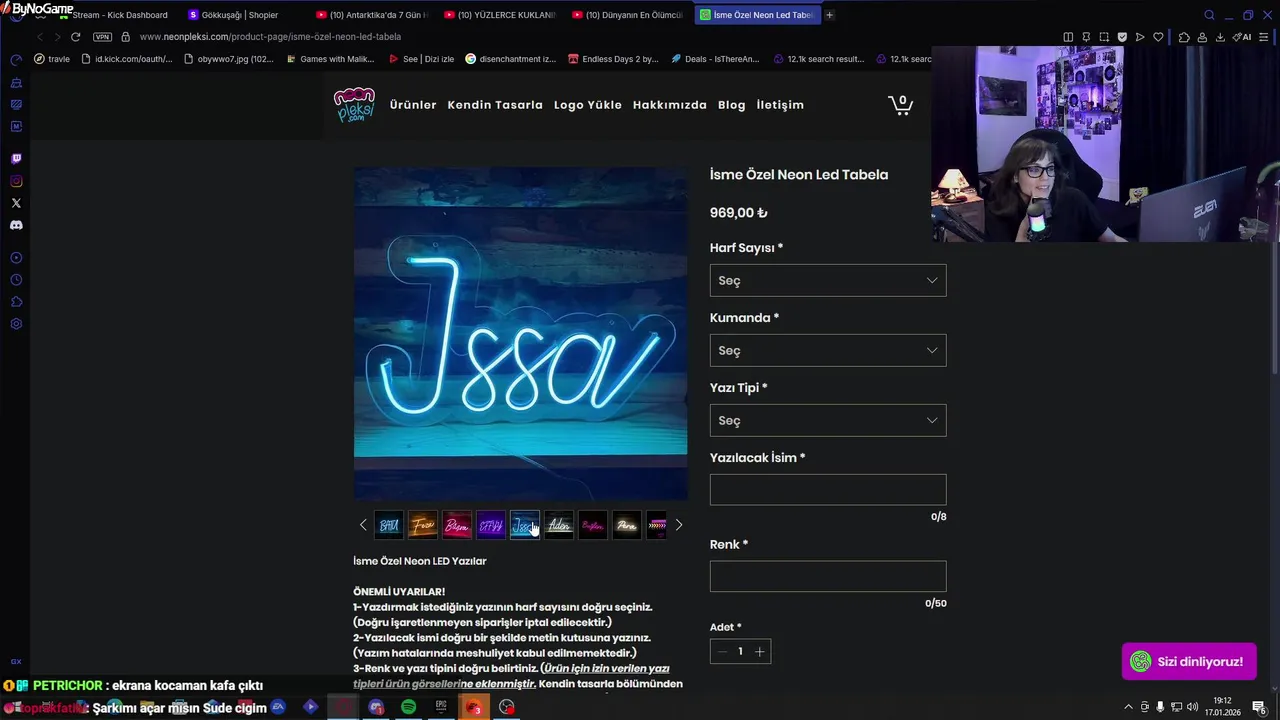Open the split screen icon in toolbar
Viewport: 1280px width, 720px height.
(x=1068, y=37)
